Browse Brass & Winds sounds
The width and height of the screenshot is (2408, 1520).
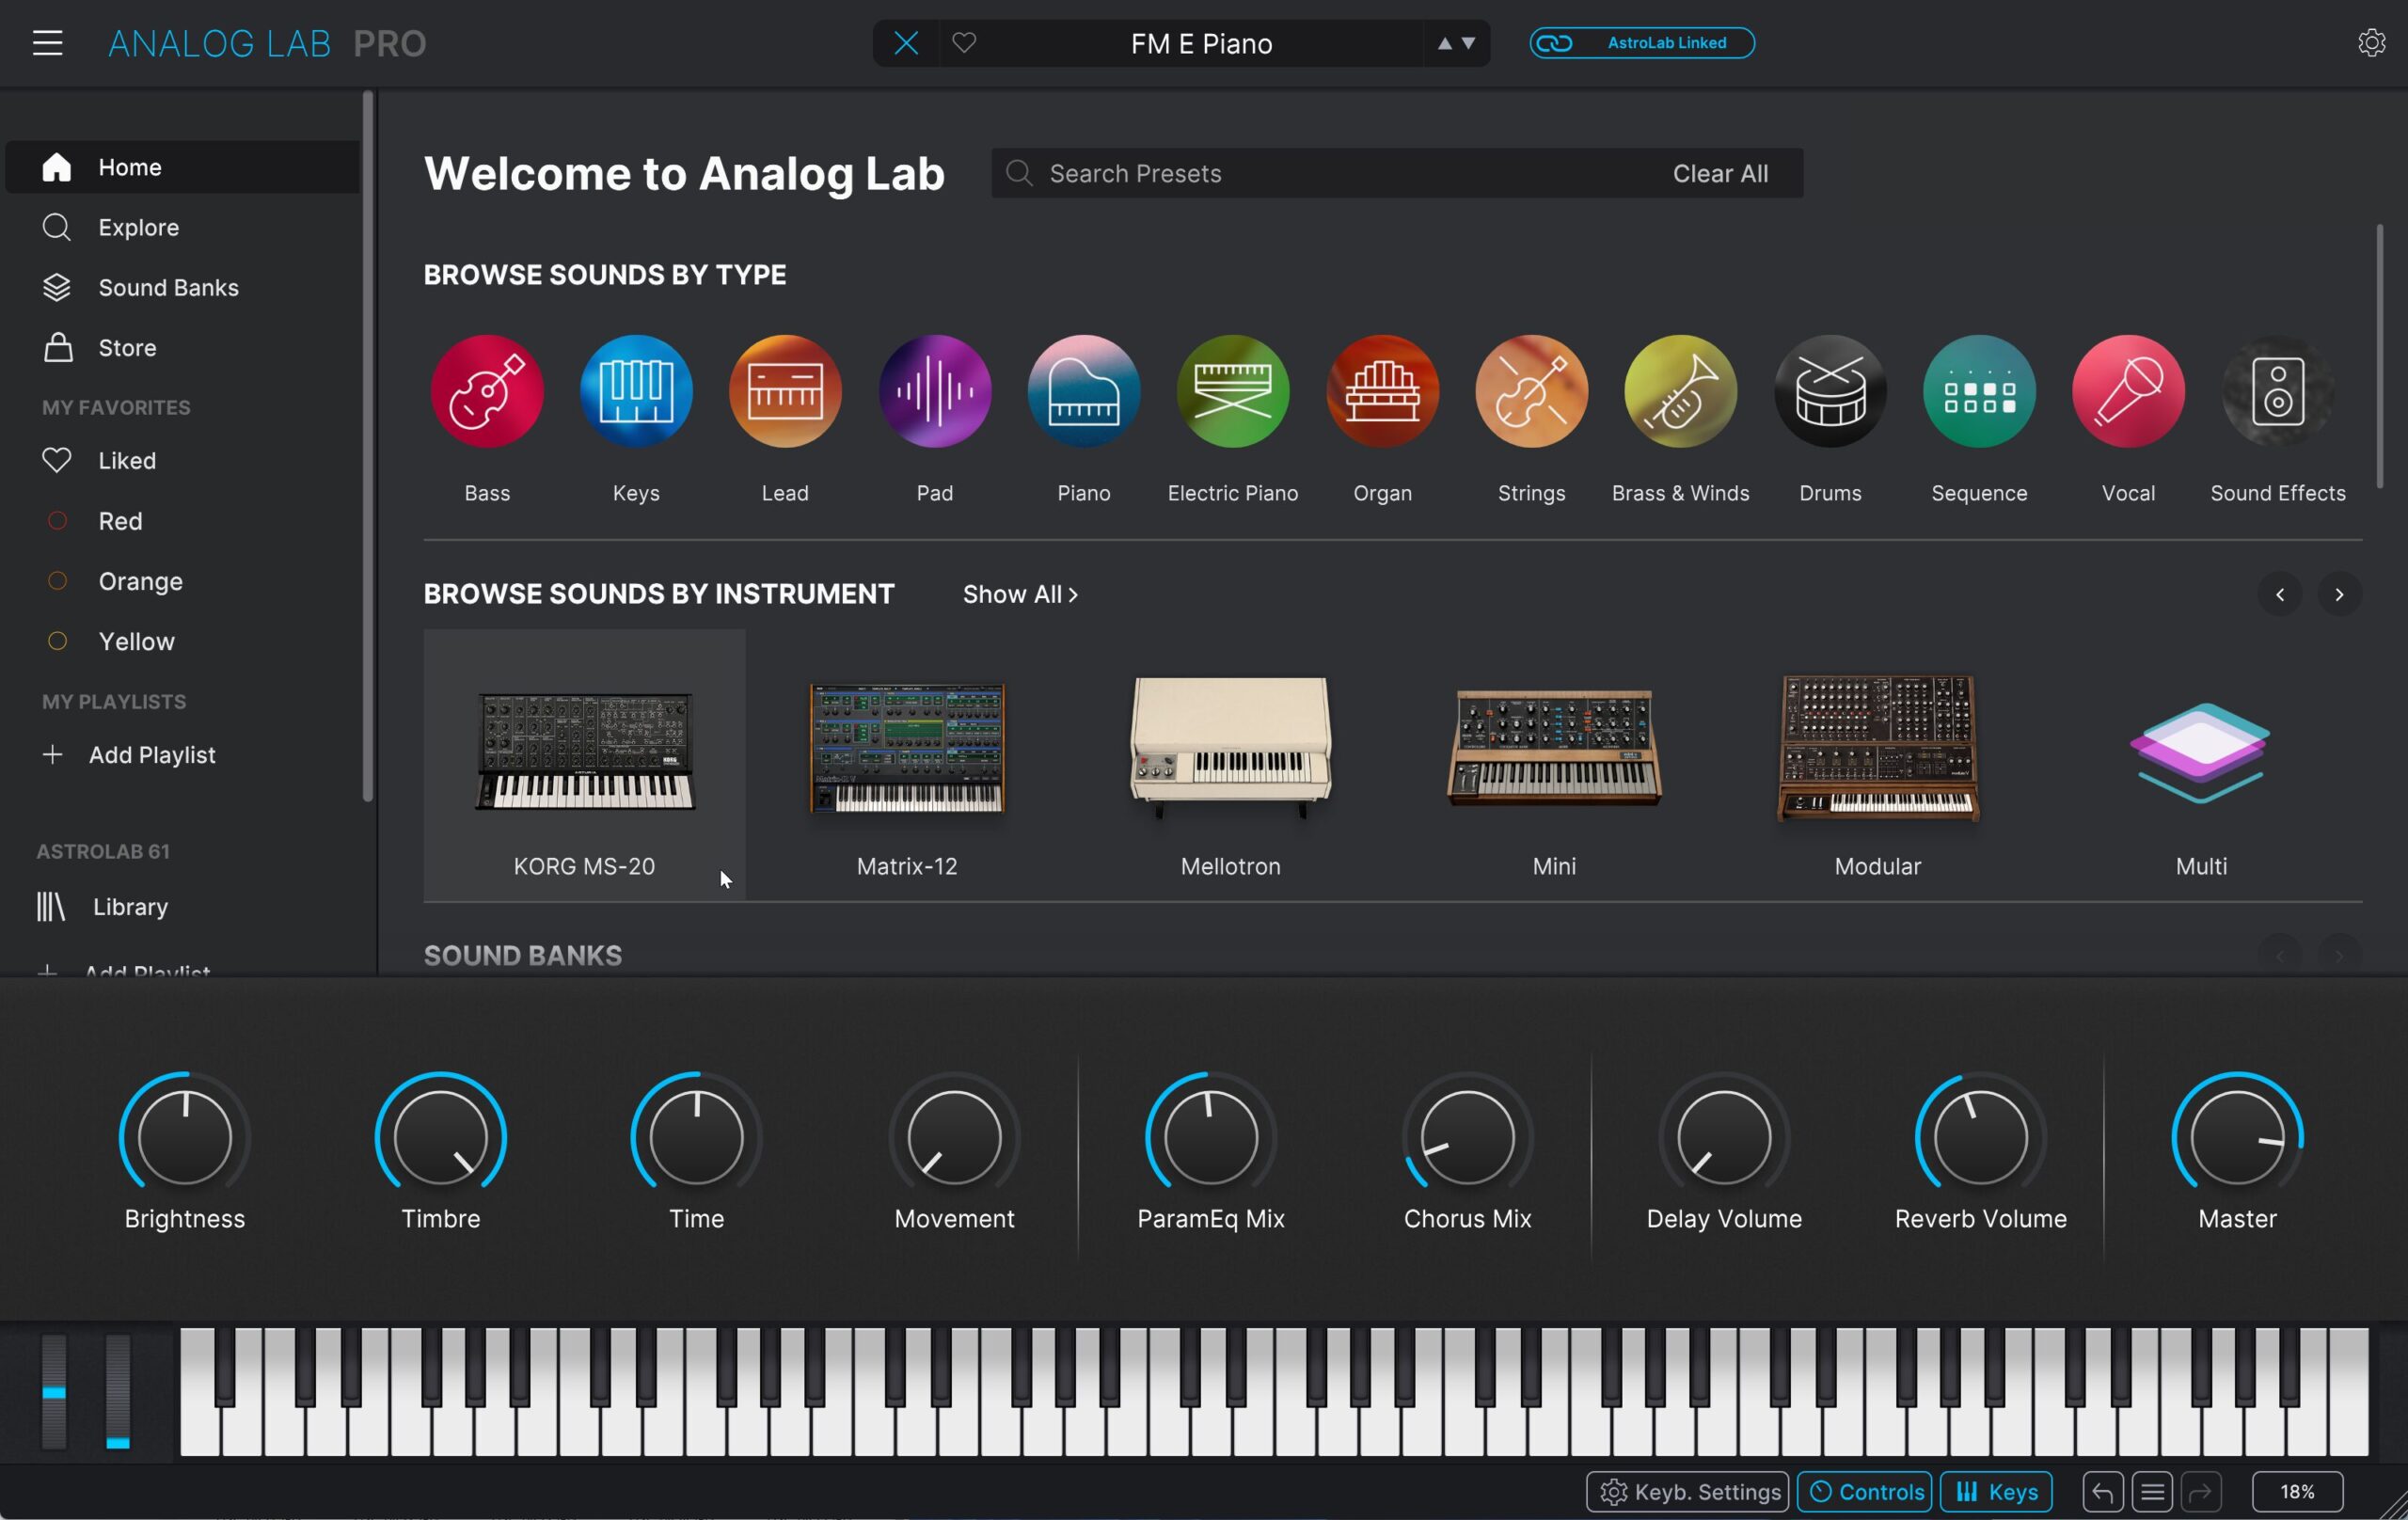point(1681,391)
